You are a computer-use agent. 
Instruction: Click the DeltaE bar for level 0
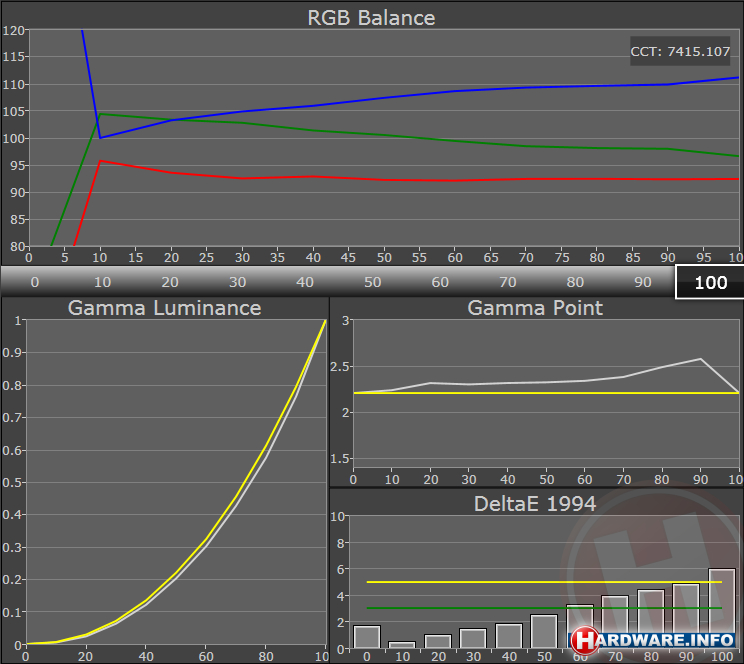coord(367,637)
